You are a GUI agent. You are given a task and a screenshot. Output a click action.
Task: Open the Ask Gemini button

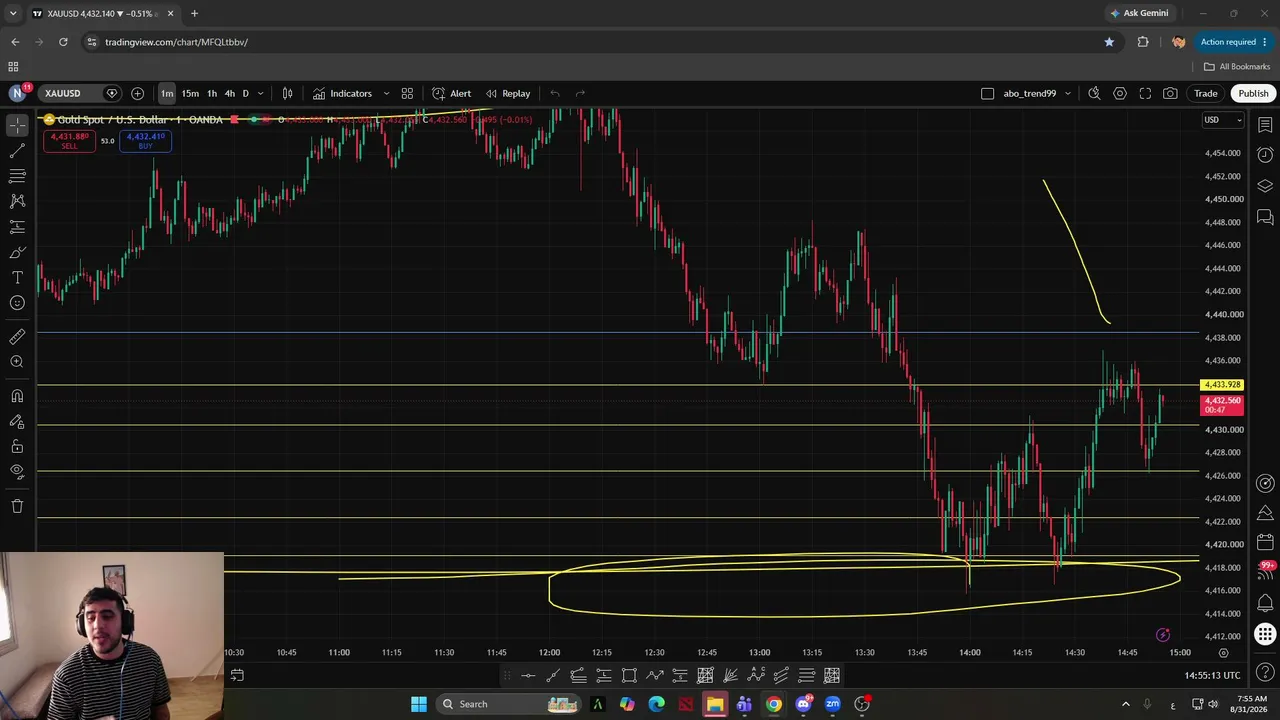pyautogui.click(x=1139, y=13)
